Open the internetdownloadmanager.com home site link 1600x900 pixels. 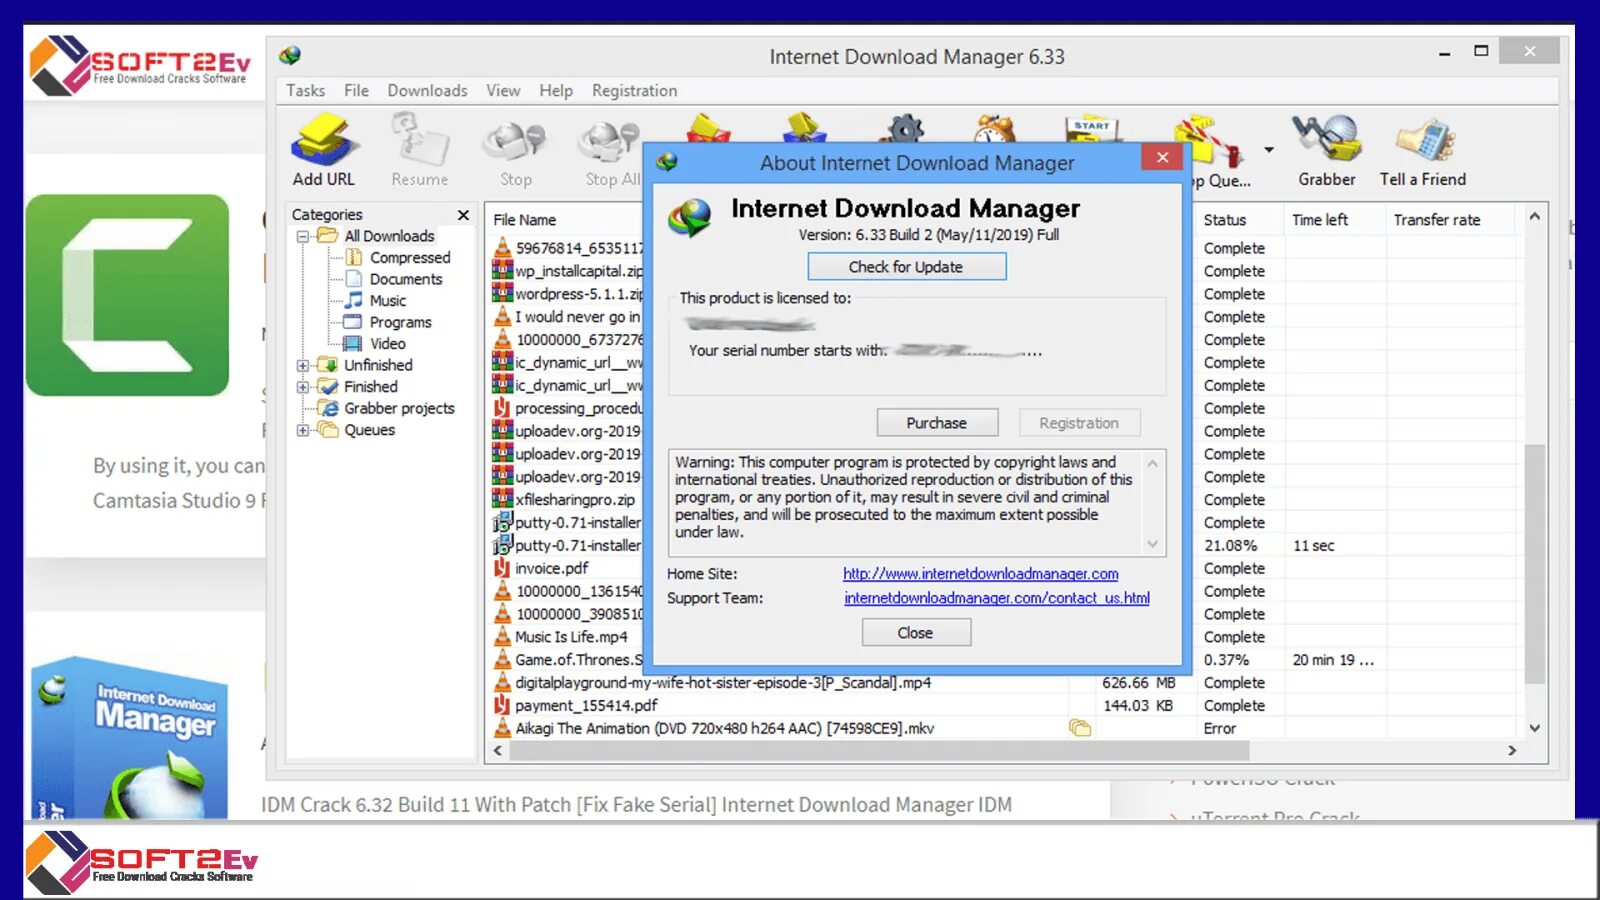point(980,574)
